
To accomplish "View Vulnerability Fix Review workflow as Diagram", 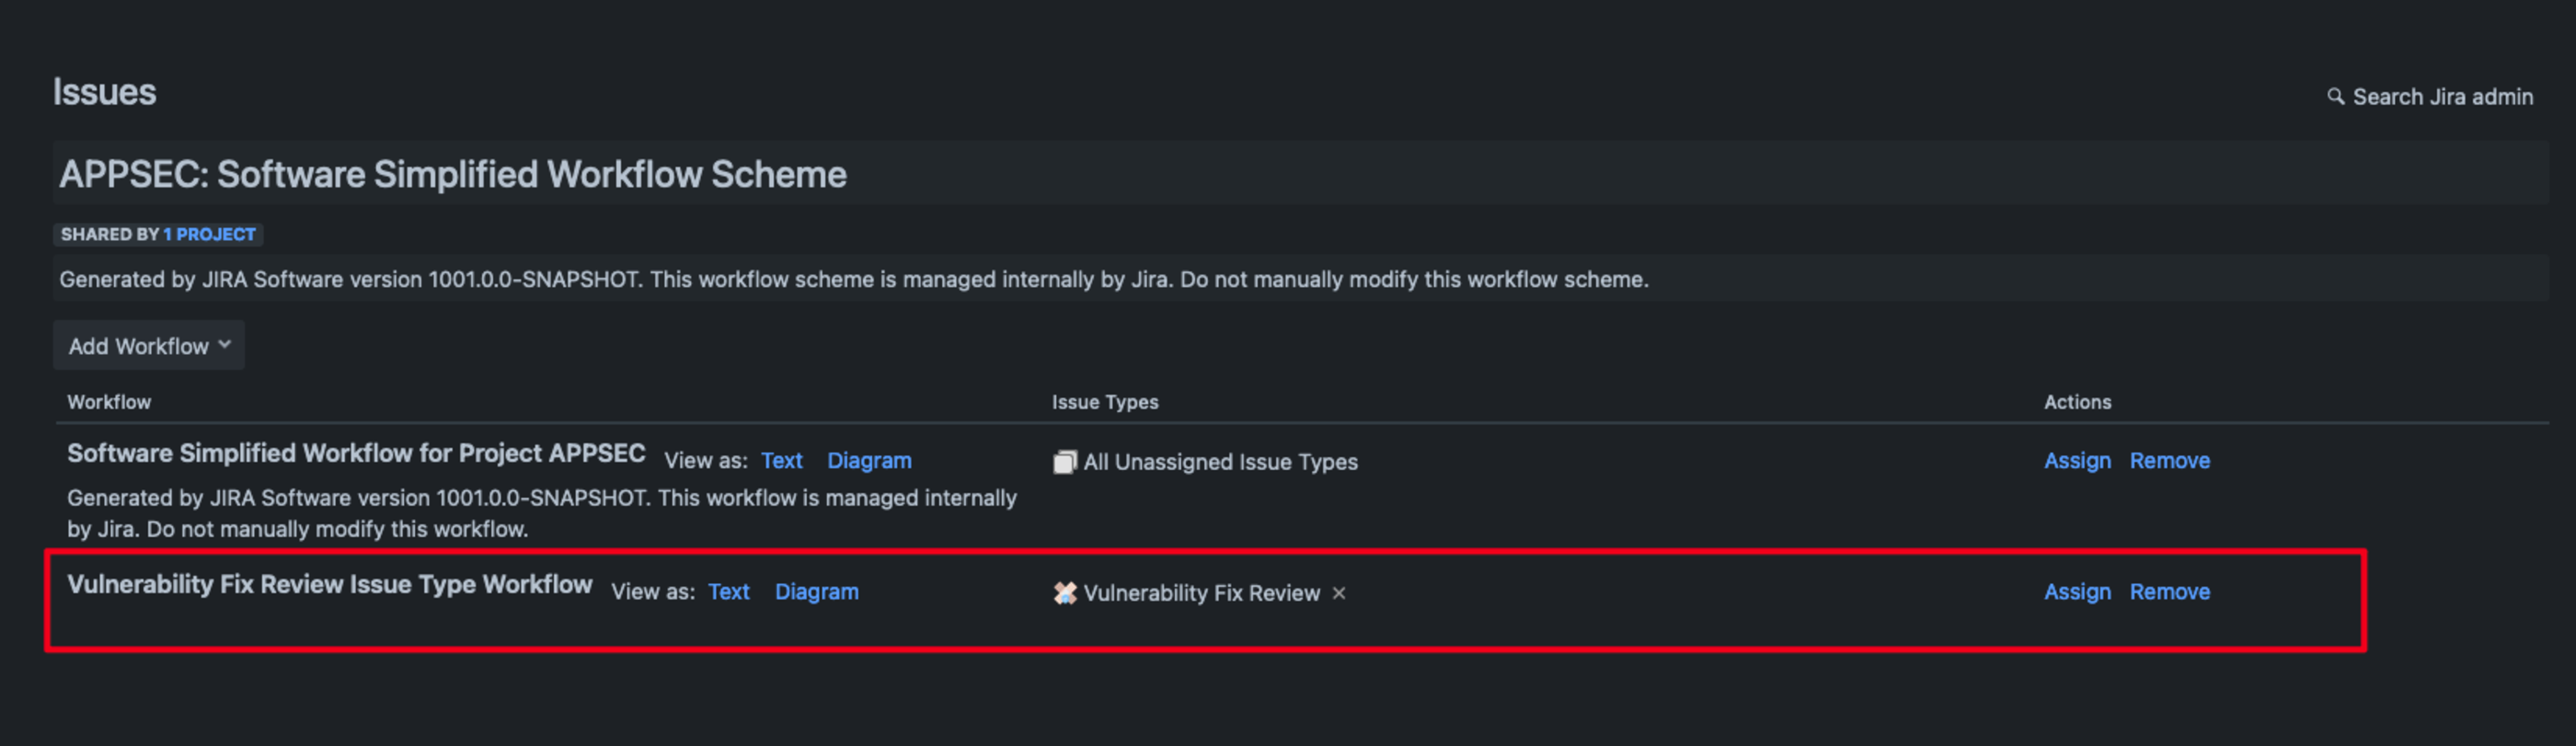I will [816, 592].
